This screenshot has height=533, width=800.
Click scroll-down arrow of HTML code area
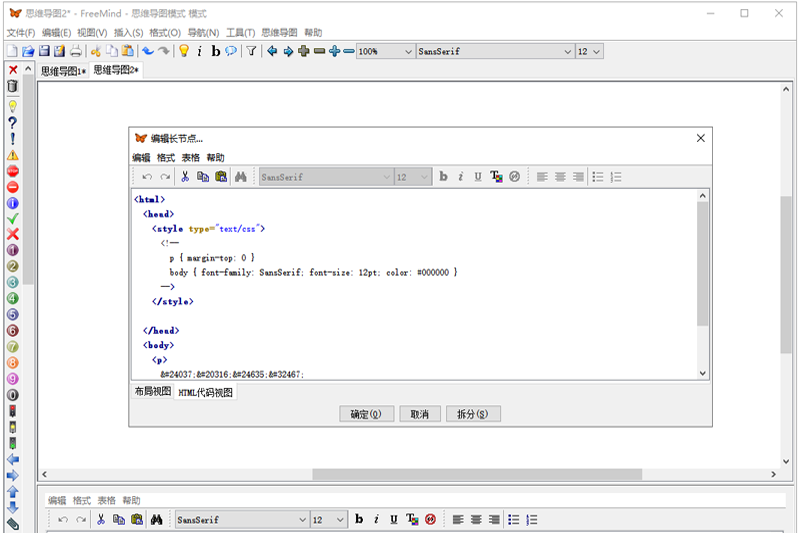point(703,373)
